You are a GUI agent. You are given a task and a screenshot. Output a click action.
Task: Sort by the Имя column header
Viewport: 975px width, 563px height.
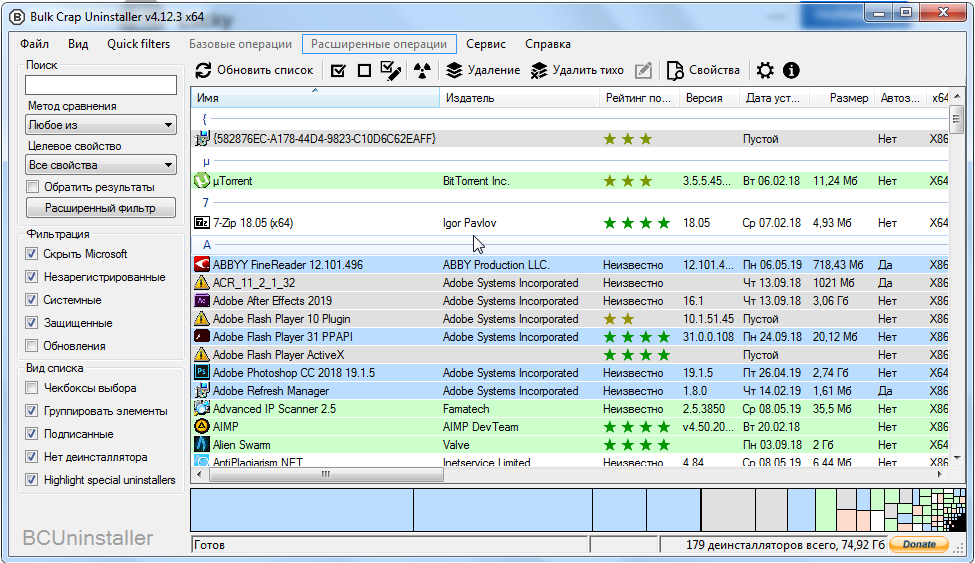point(315,98)
